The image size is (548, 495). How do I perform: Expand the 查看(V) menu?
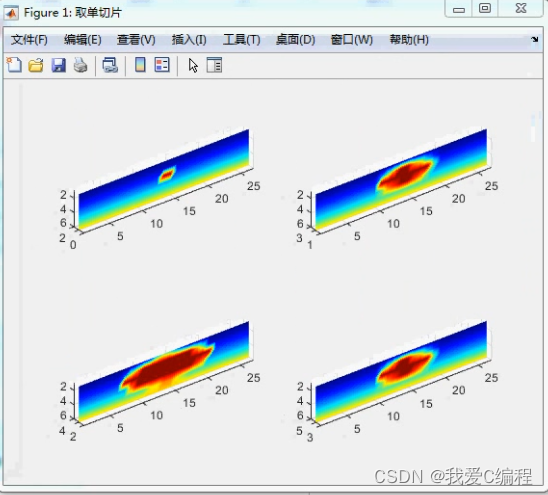pos(136,40)
